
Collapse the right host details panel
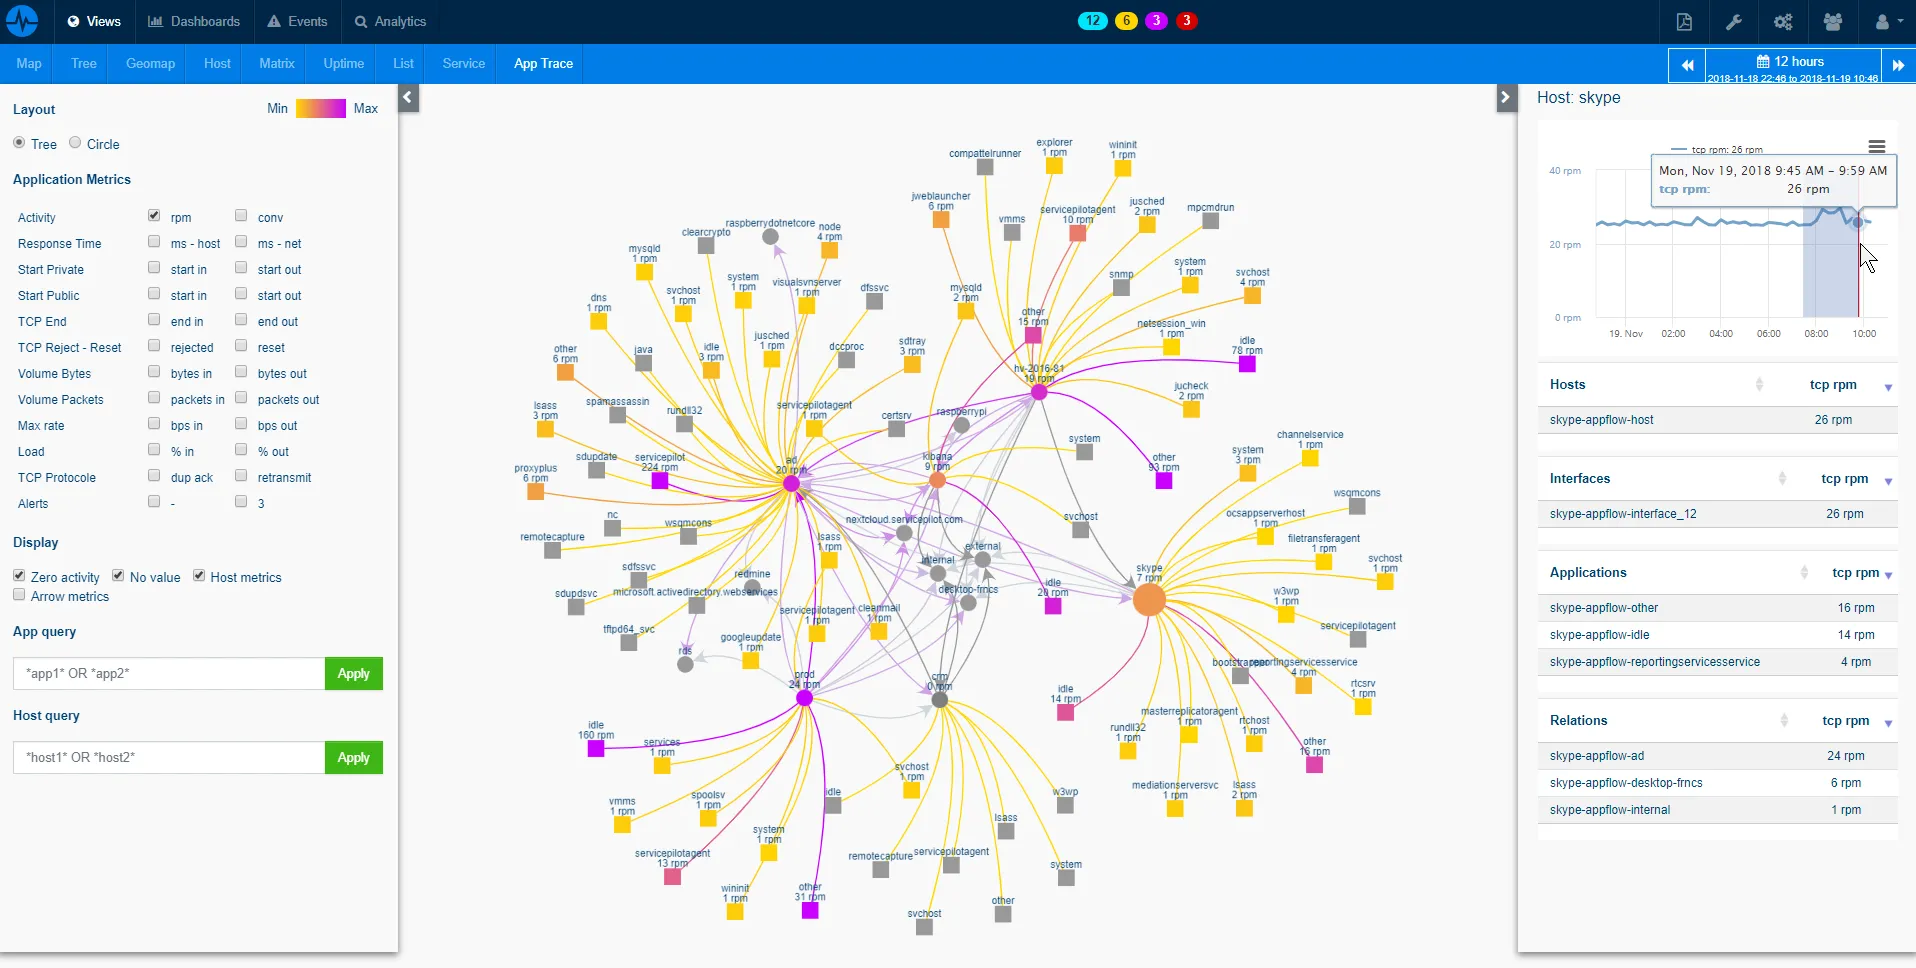pyautogui.click(x=1506, y=98)
